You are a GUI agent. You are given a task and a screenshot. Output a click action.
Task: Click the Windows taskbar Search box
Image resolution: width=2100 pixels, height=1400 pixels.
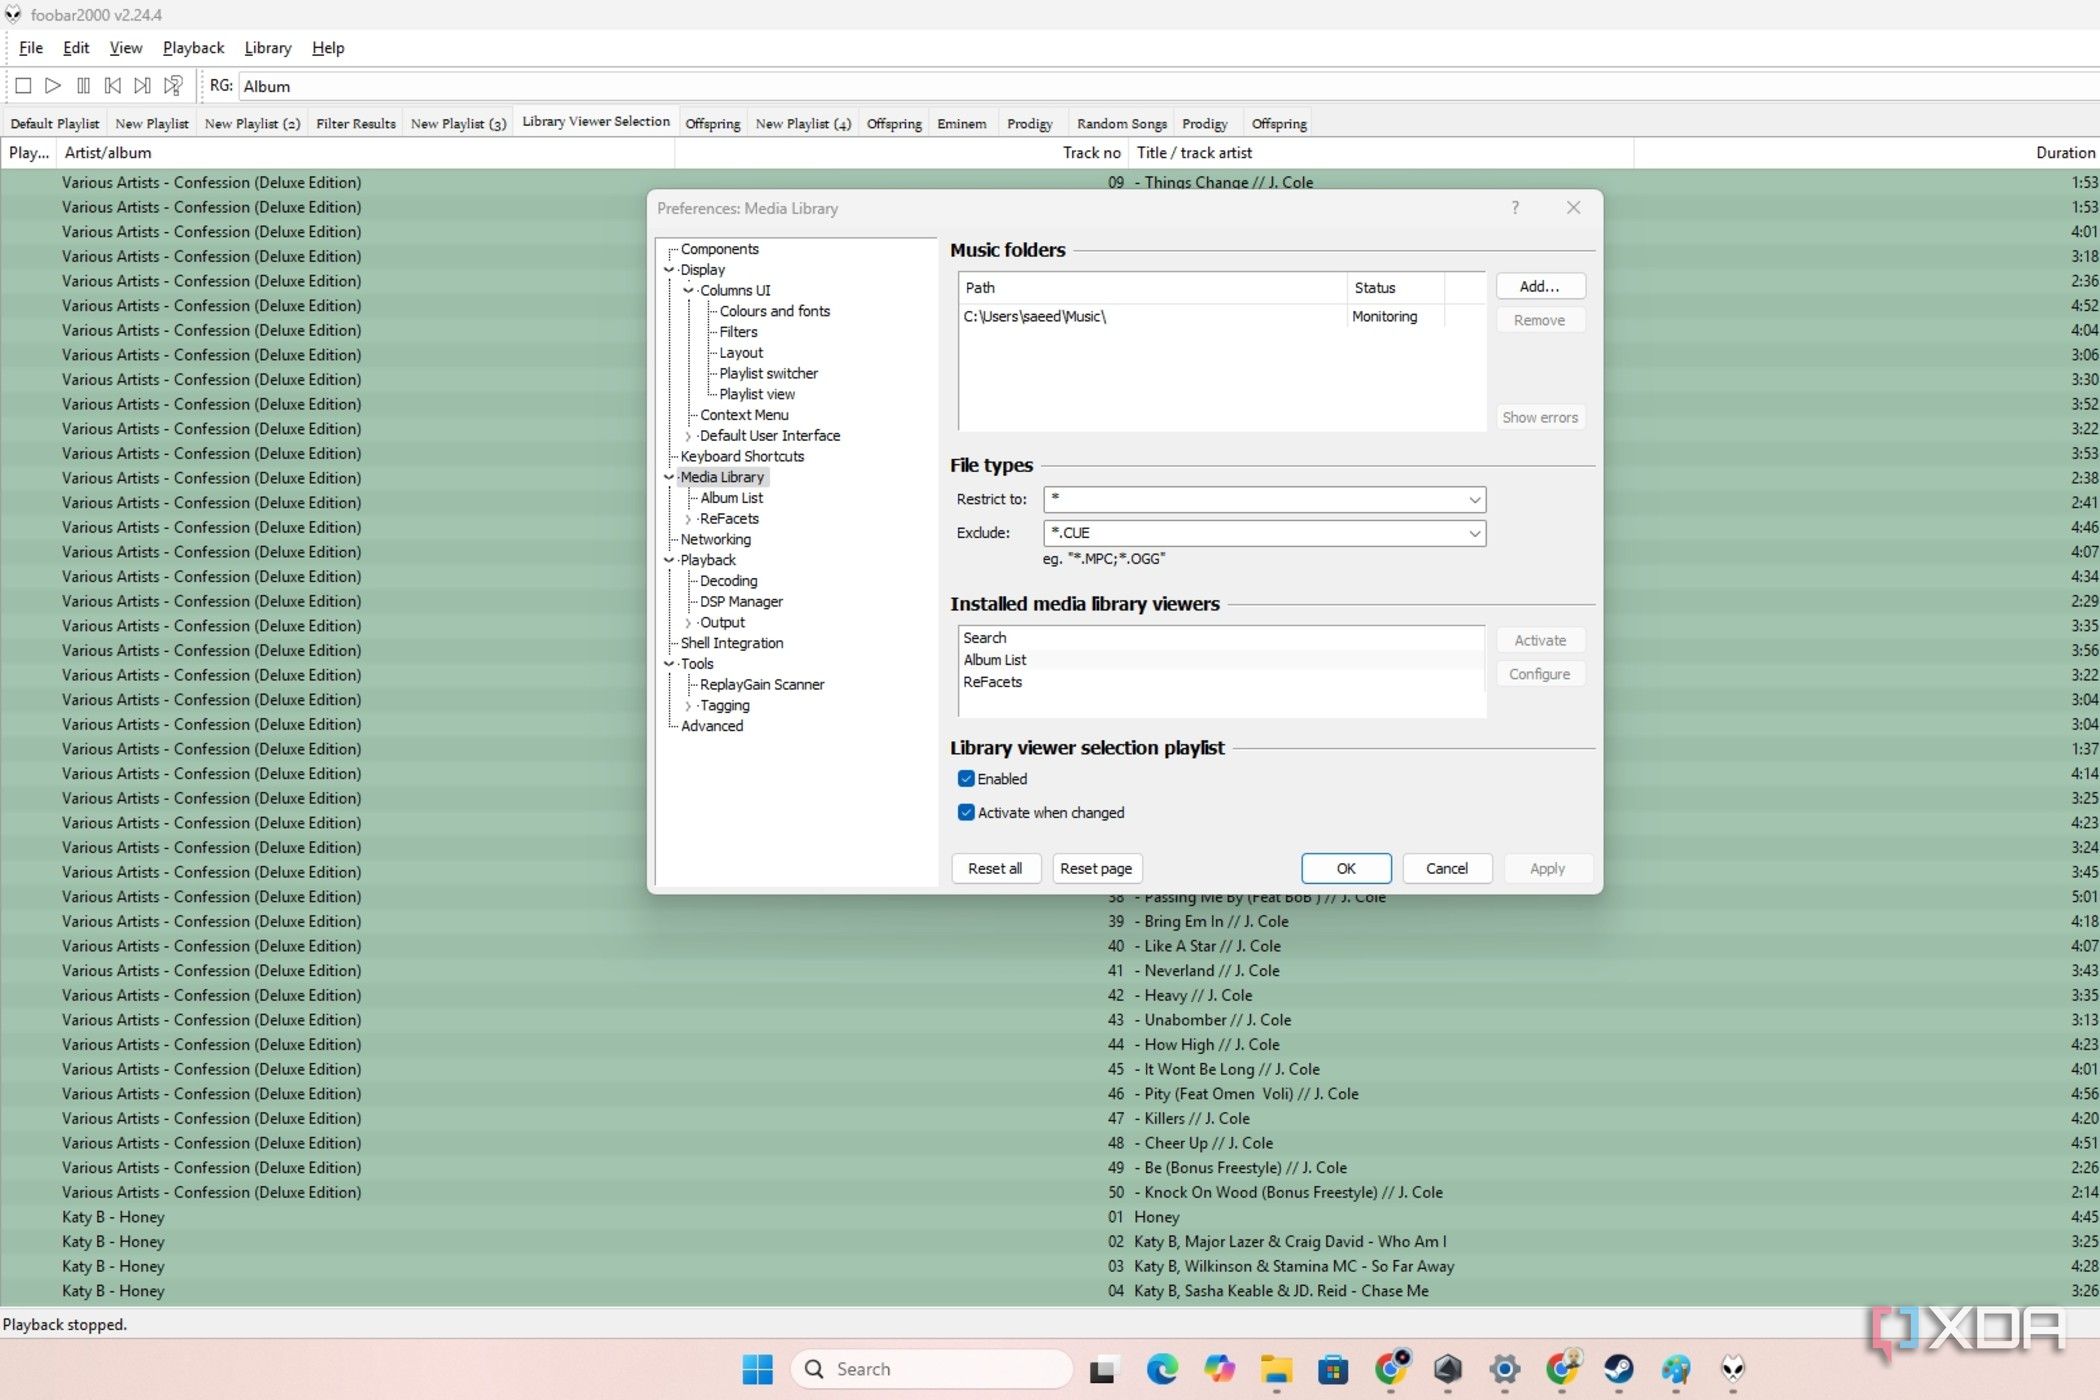coord(931,1369)
